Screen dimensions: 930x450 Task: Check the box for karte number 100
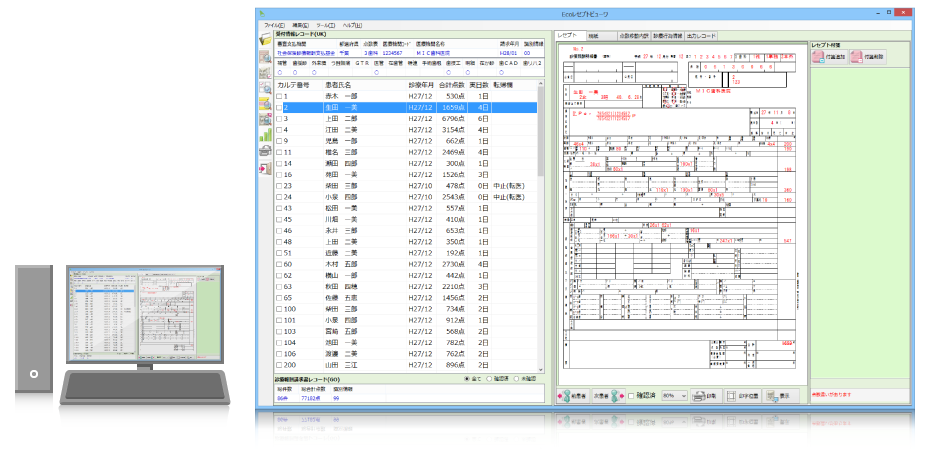pos(279,309)
